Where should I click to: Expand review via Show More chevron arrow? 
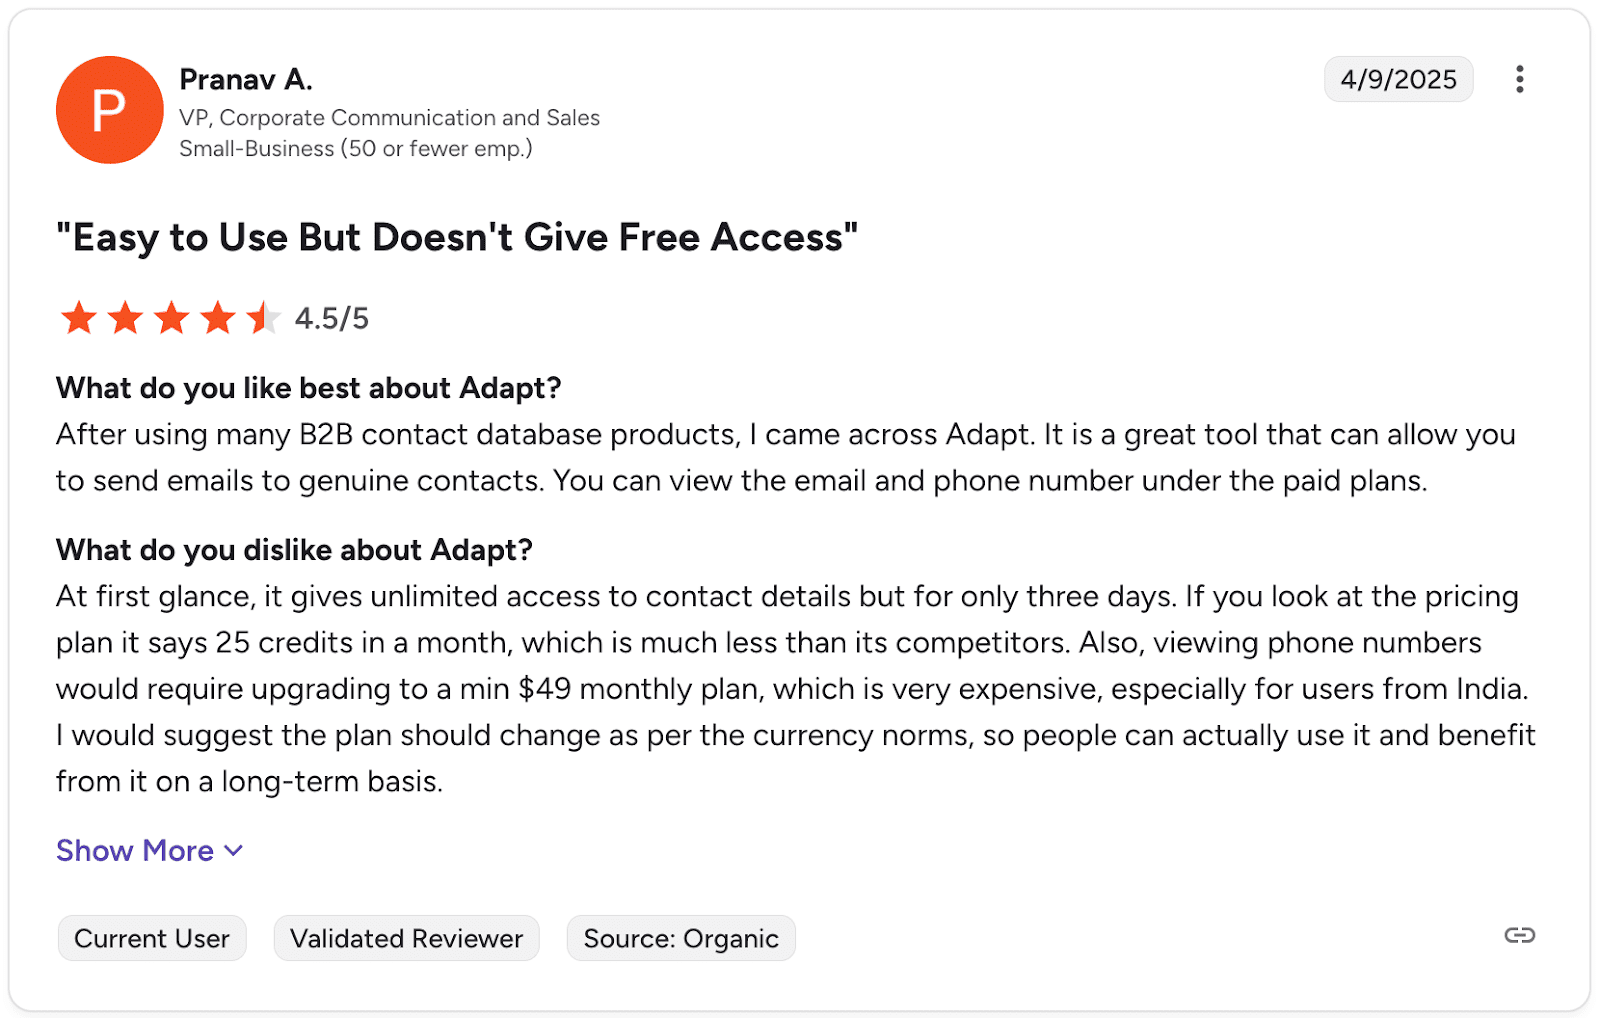coord(234,851)
